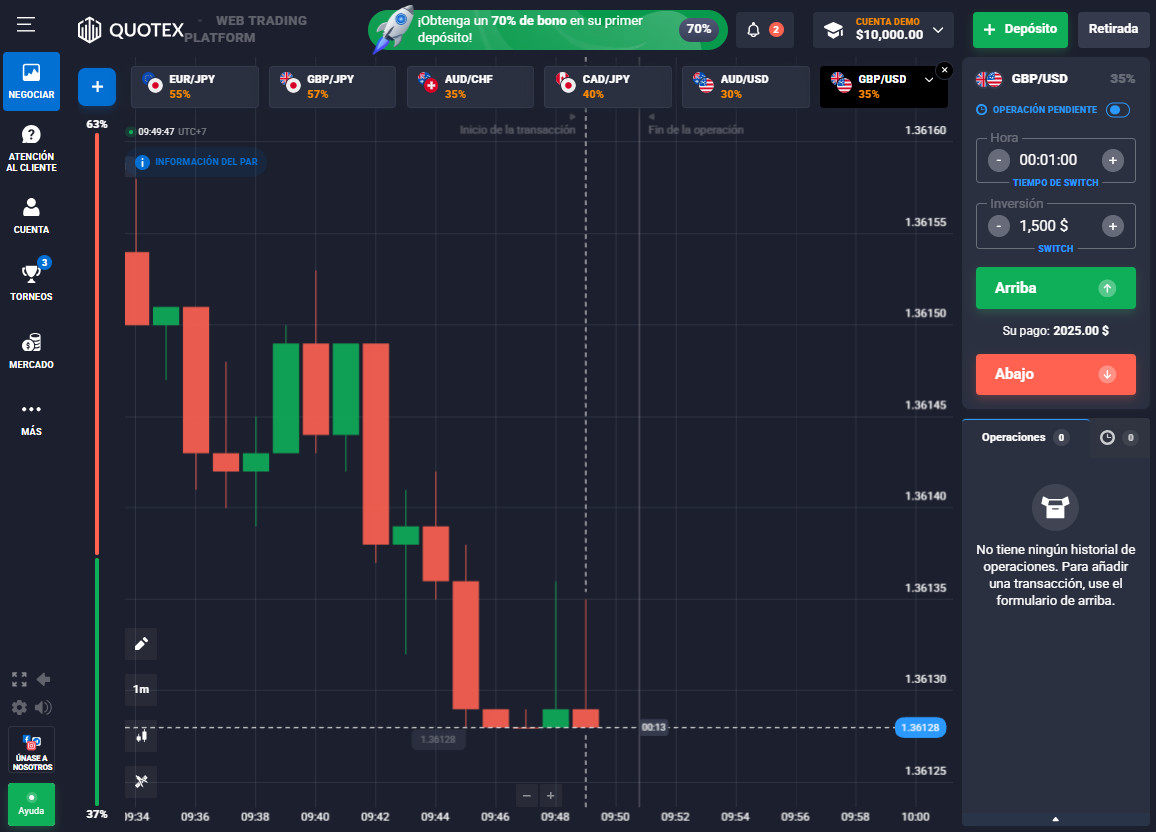The image size is (1156, 832).
Task: Collapse the sidebar with the hamburger menu
Action: [25, 25]
